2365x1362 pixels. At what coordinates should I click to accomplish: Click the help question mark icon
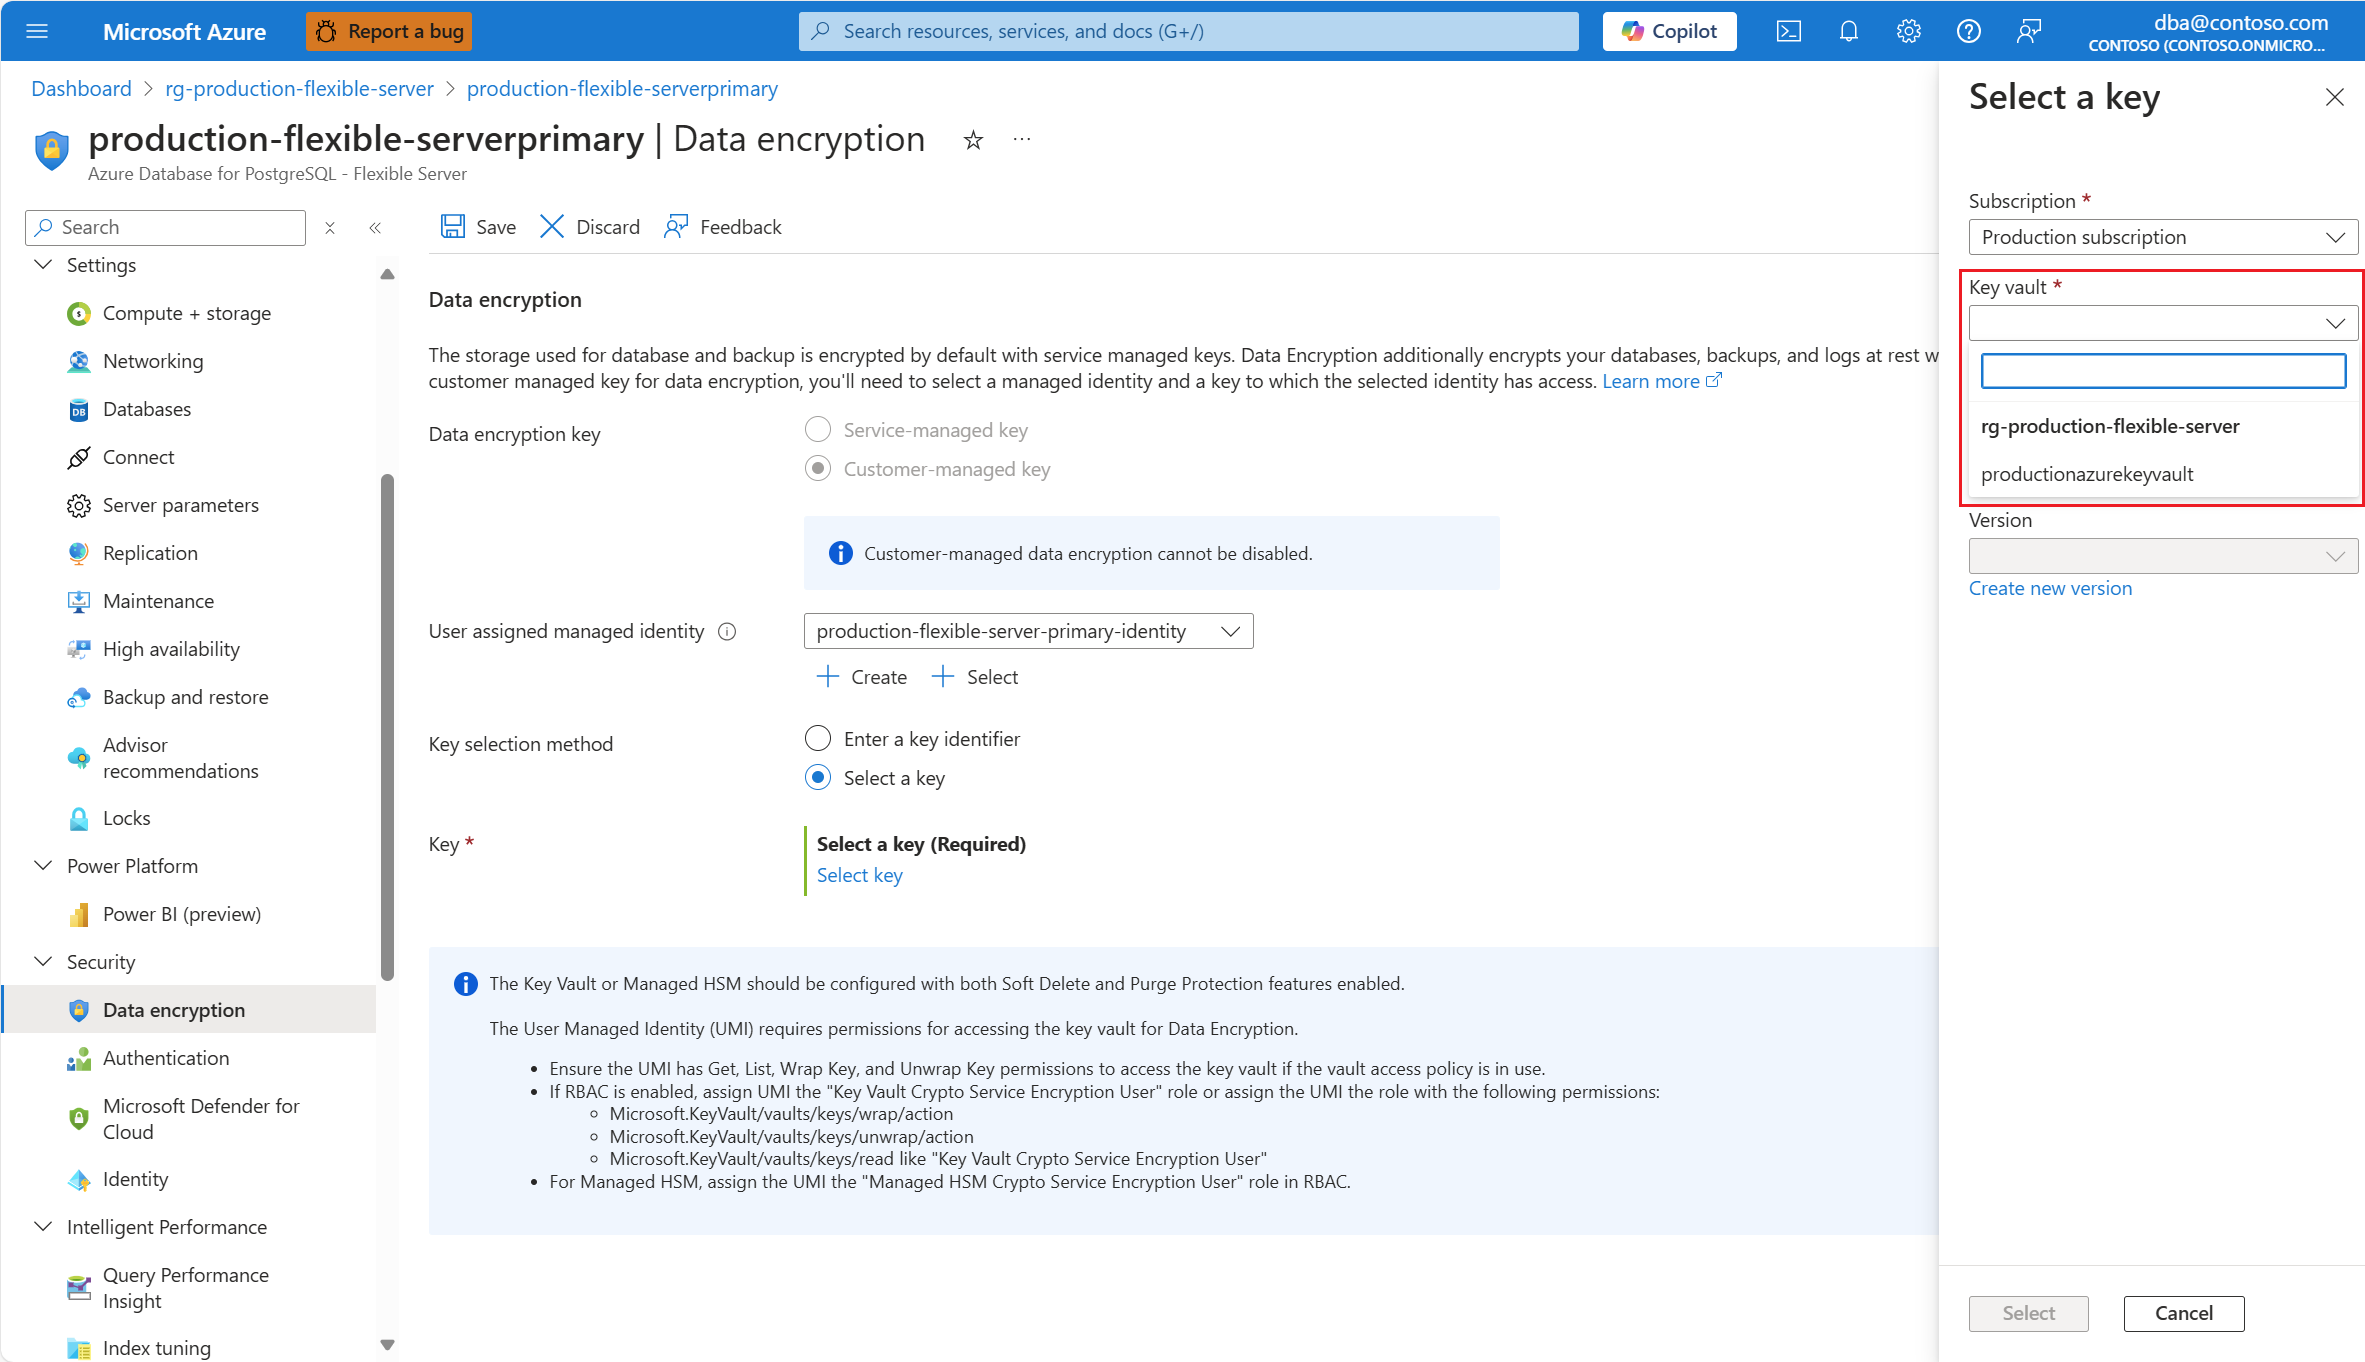click(1968, 31)
